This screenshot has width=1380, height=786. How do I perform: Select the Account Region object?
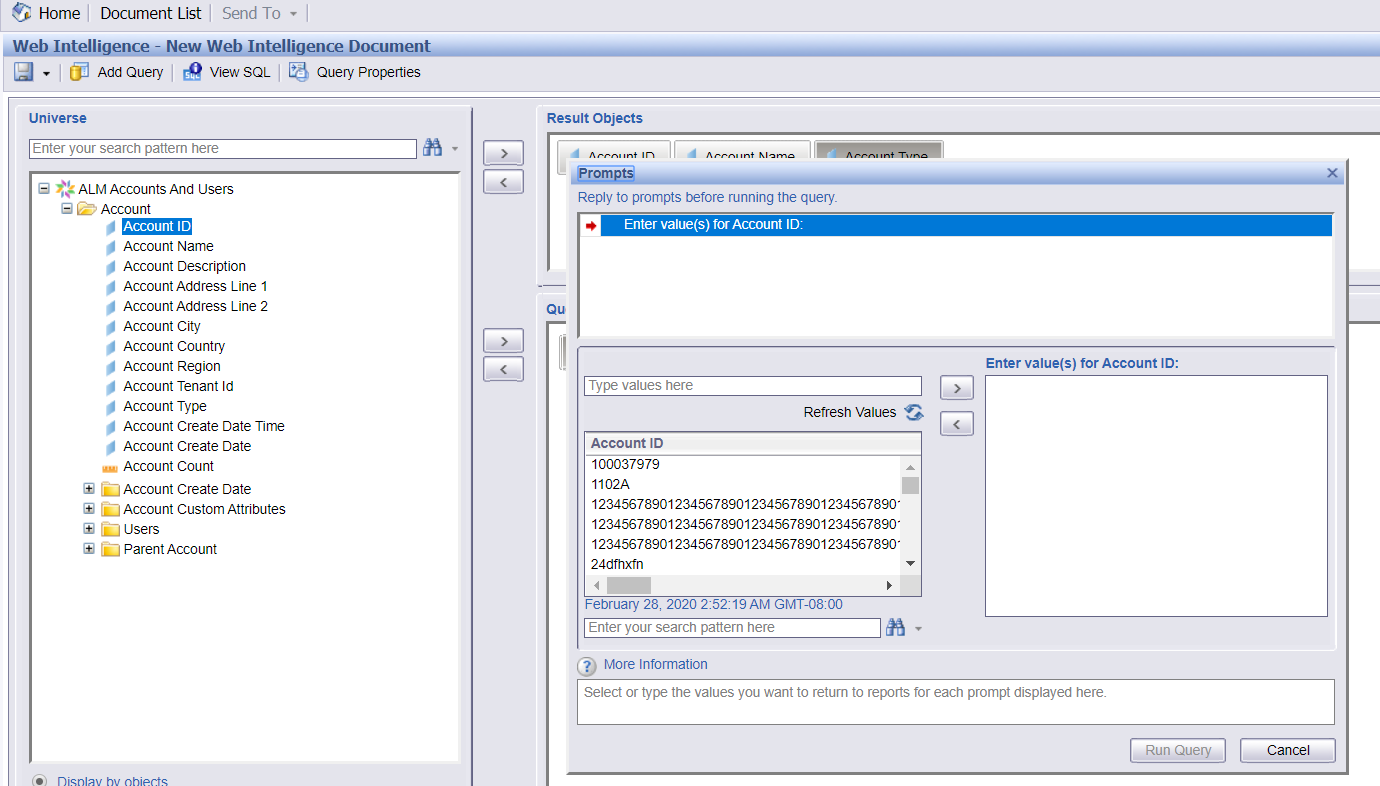pyautogui.click(x=172, y=366)
